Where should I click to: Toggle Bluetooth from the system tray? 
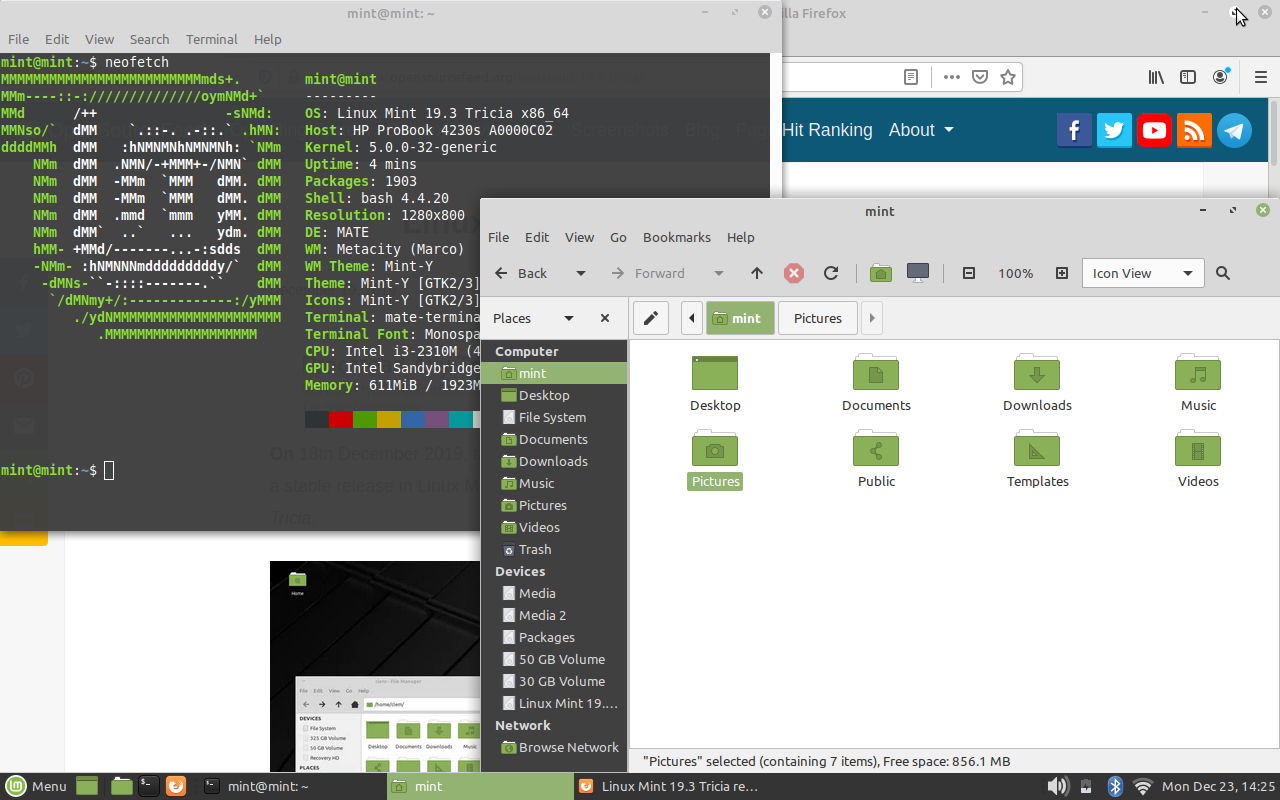[1114, 786]
